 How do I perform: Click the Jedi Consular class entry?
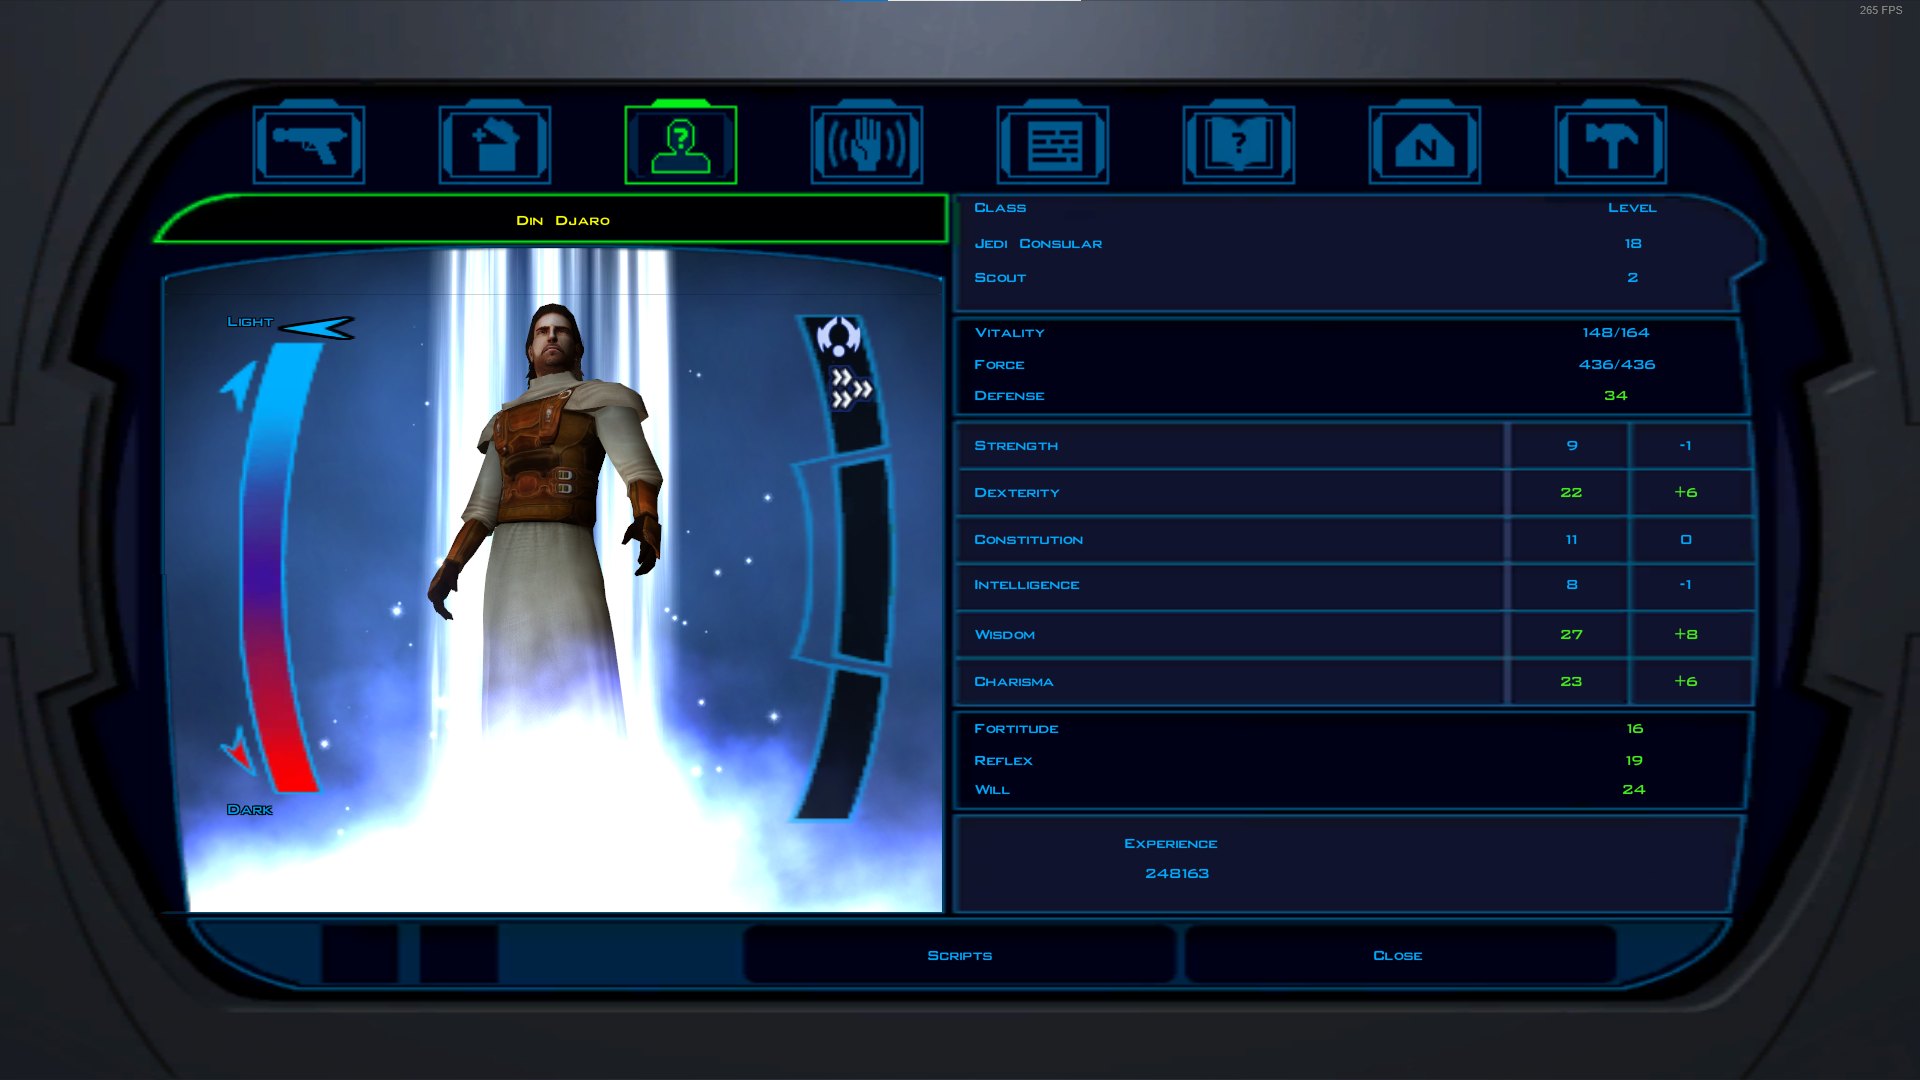(x=1038, y=244)
